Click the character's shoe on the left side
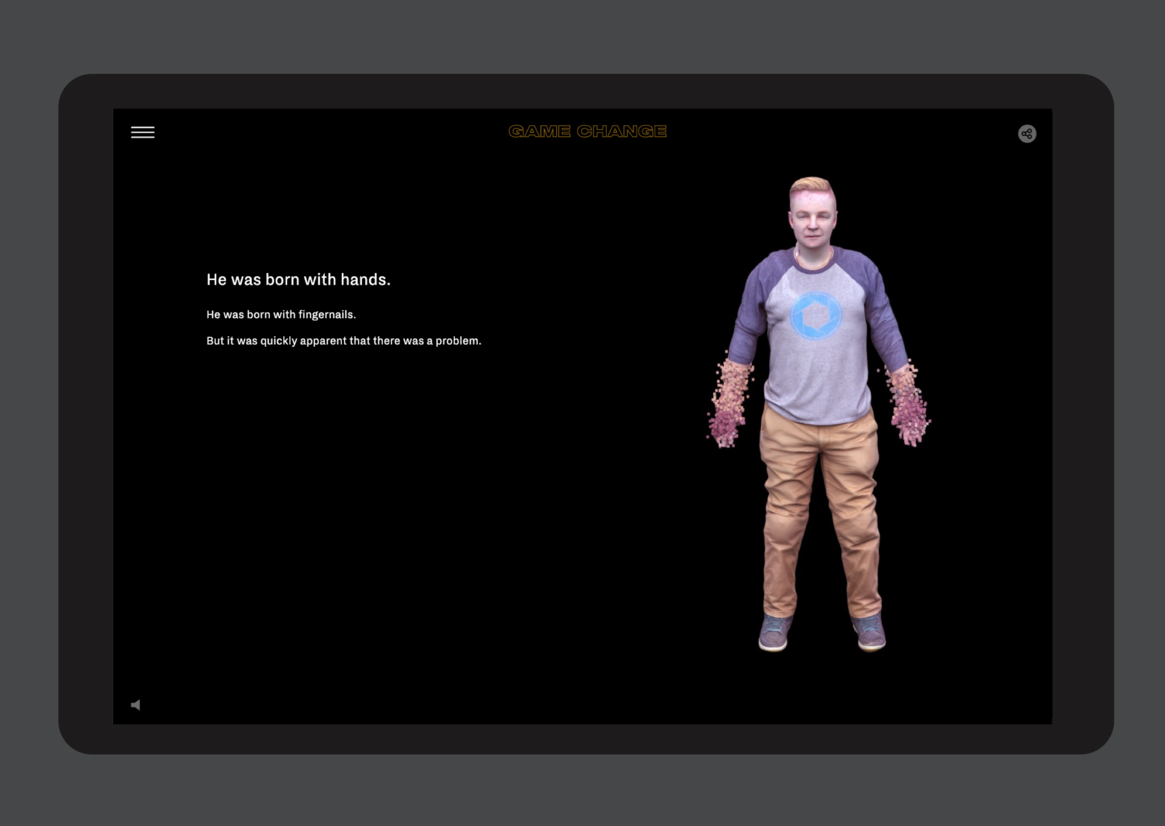This screenshot has height=826, width=1165. point(775,632)
